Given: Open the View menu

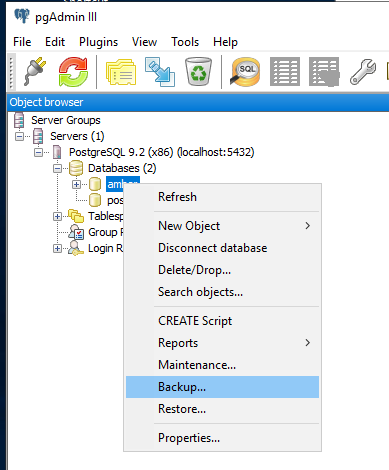Looking at the screenshot, I should pos(144,42).
